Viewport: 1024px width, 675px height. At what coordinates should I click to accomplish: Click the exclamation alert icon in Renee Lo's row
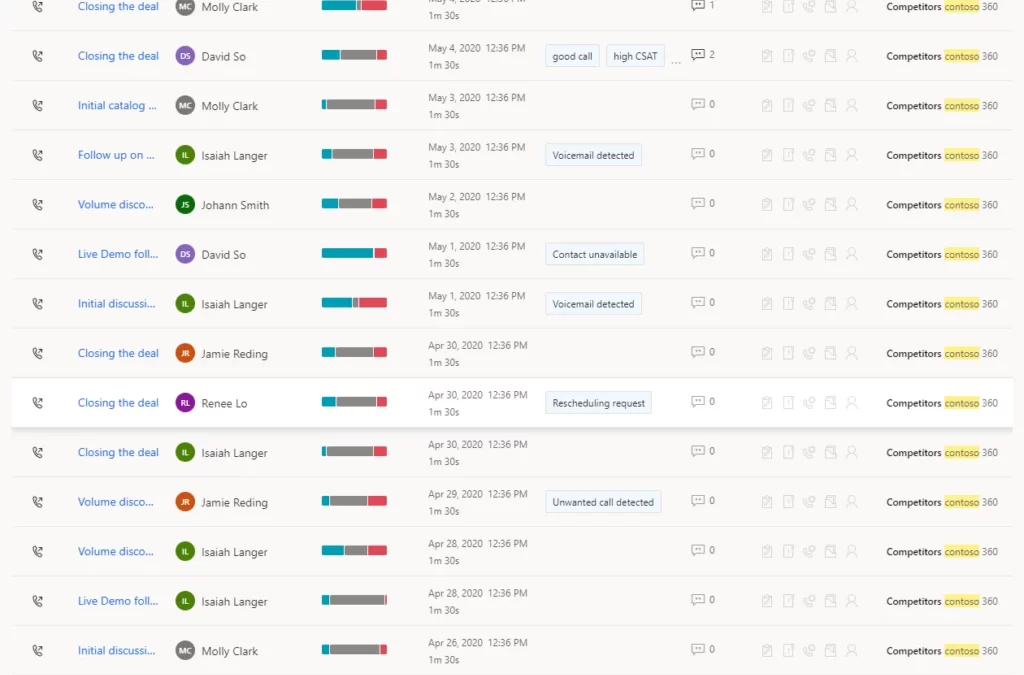(788, 403)
